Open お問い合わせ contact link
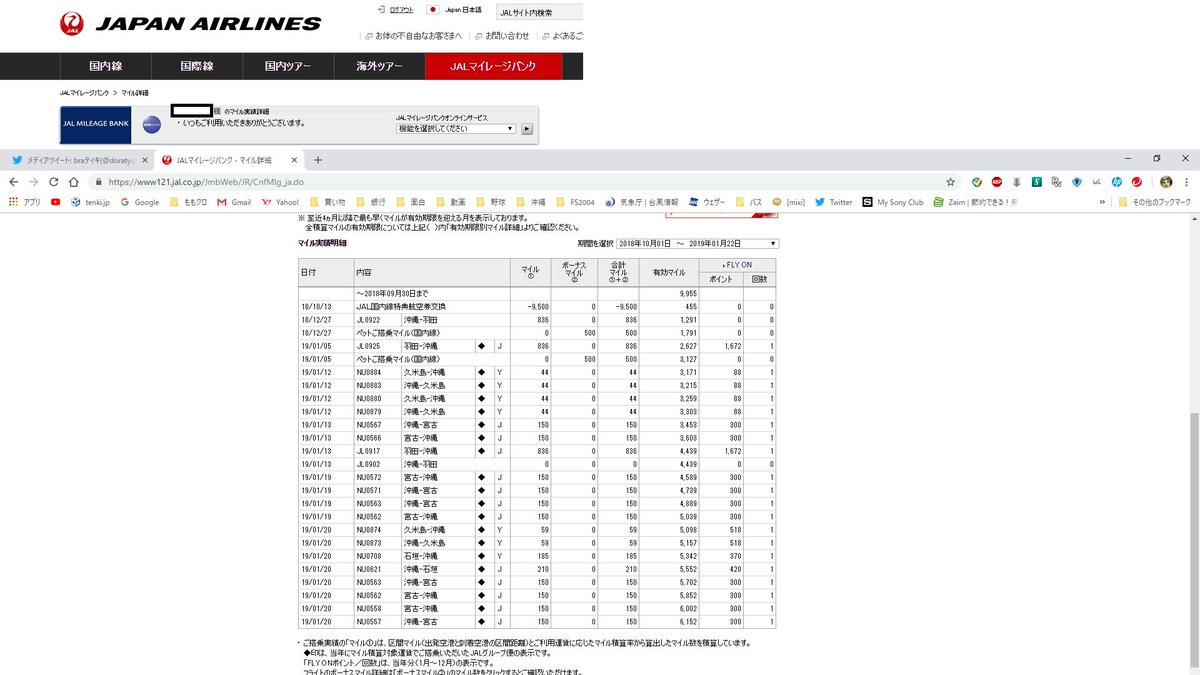This screenshot has width=1200, height=675. pos(503,36)
